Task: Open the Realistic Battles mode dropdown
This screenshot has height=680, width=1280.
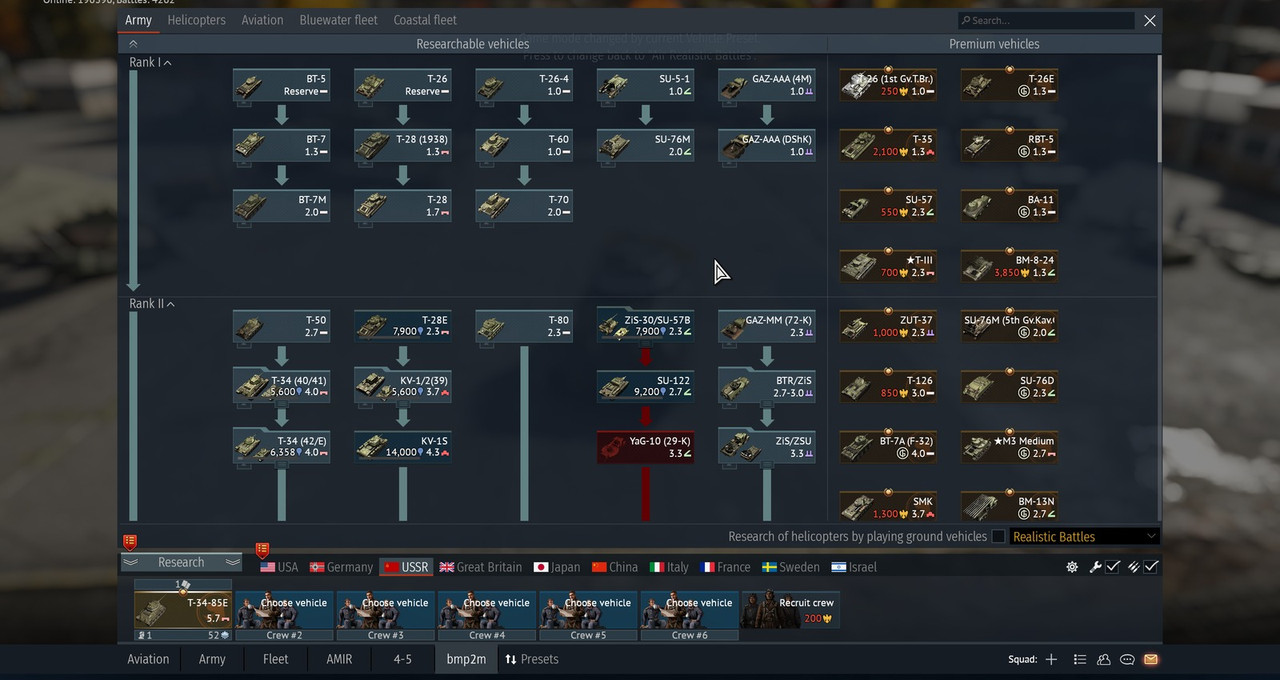Action: click(x=1084, y=537)
